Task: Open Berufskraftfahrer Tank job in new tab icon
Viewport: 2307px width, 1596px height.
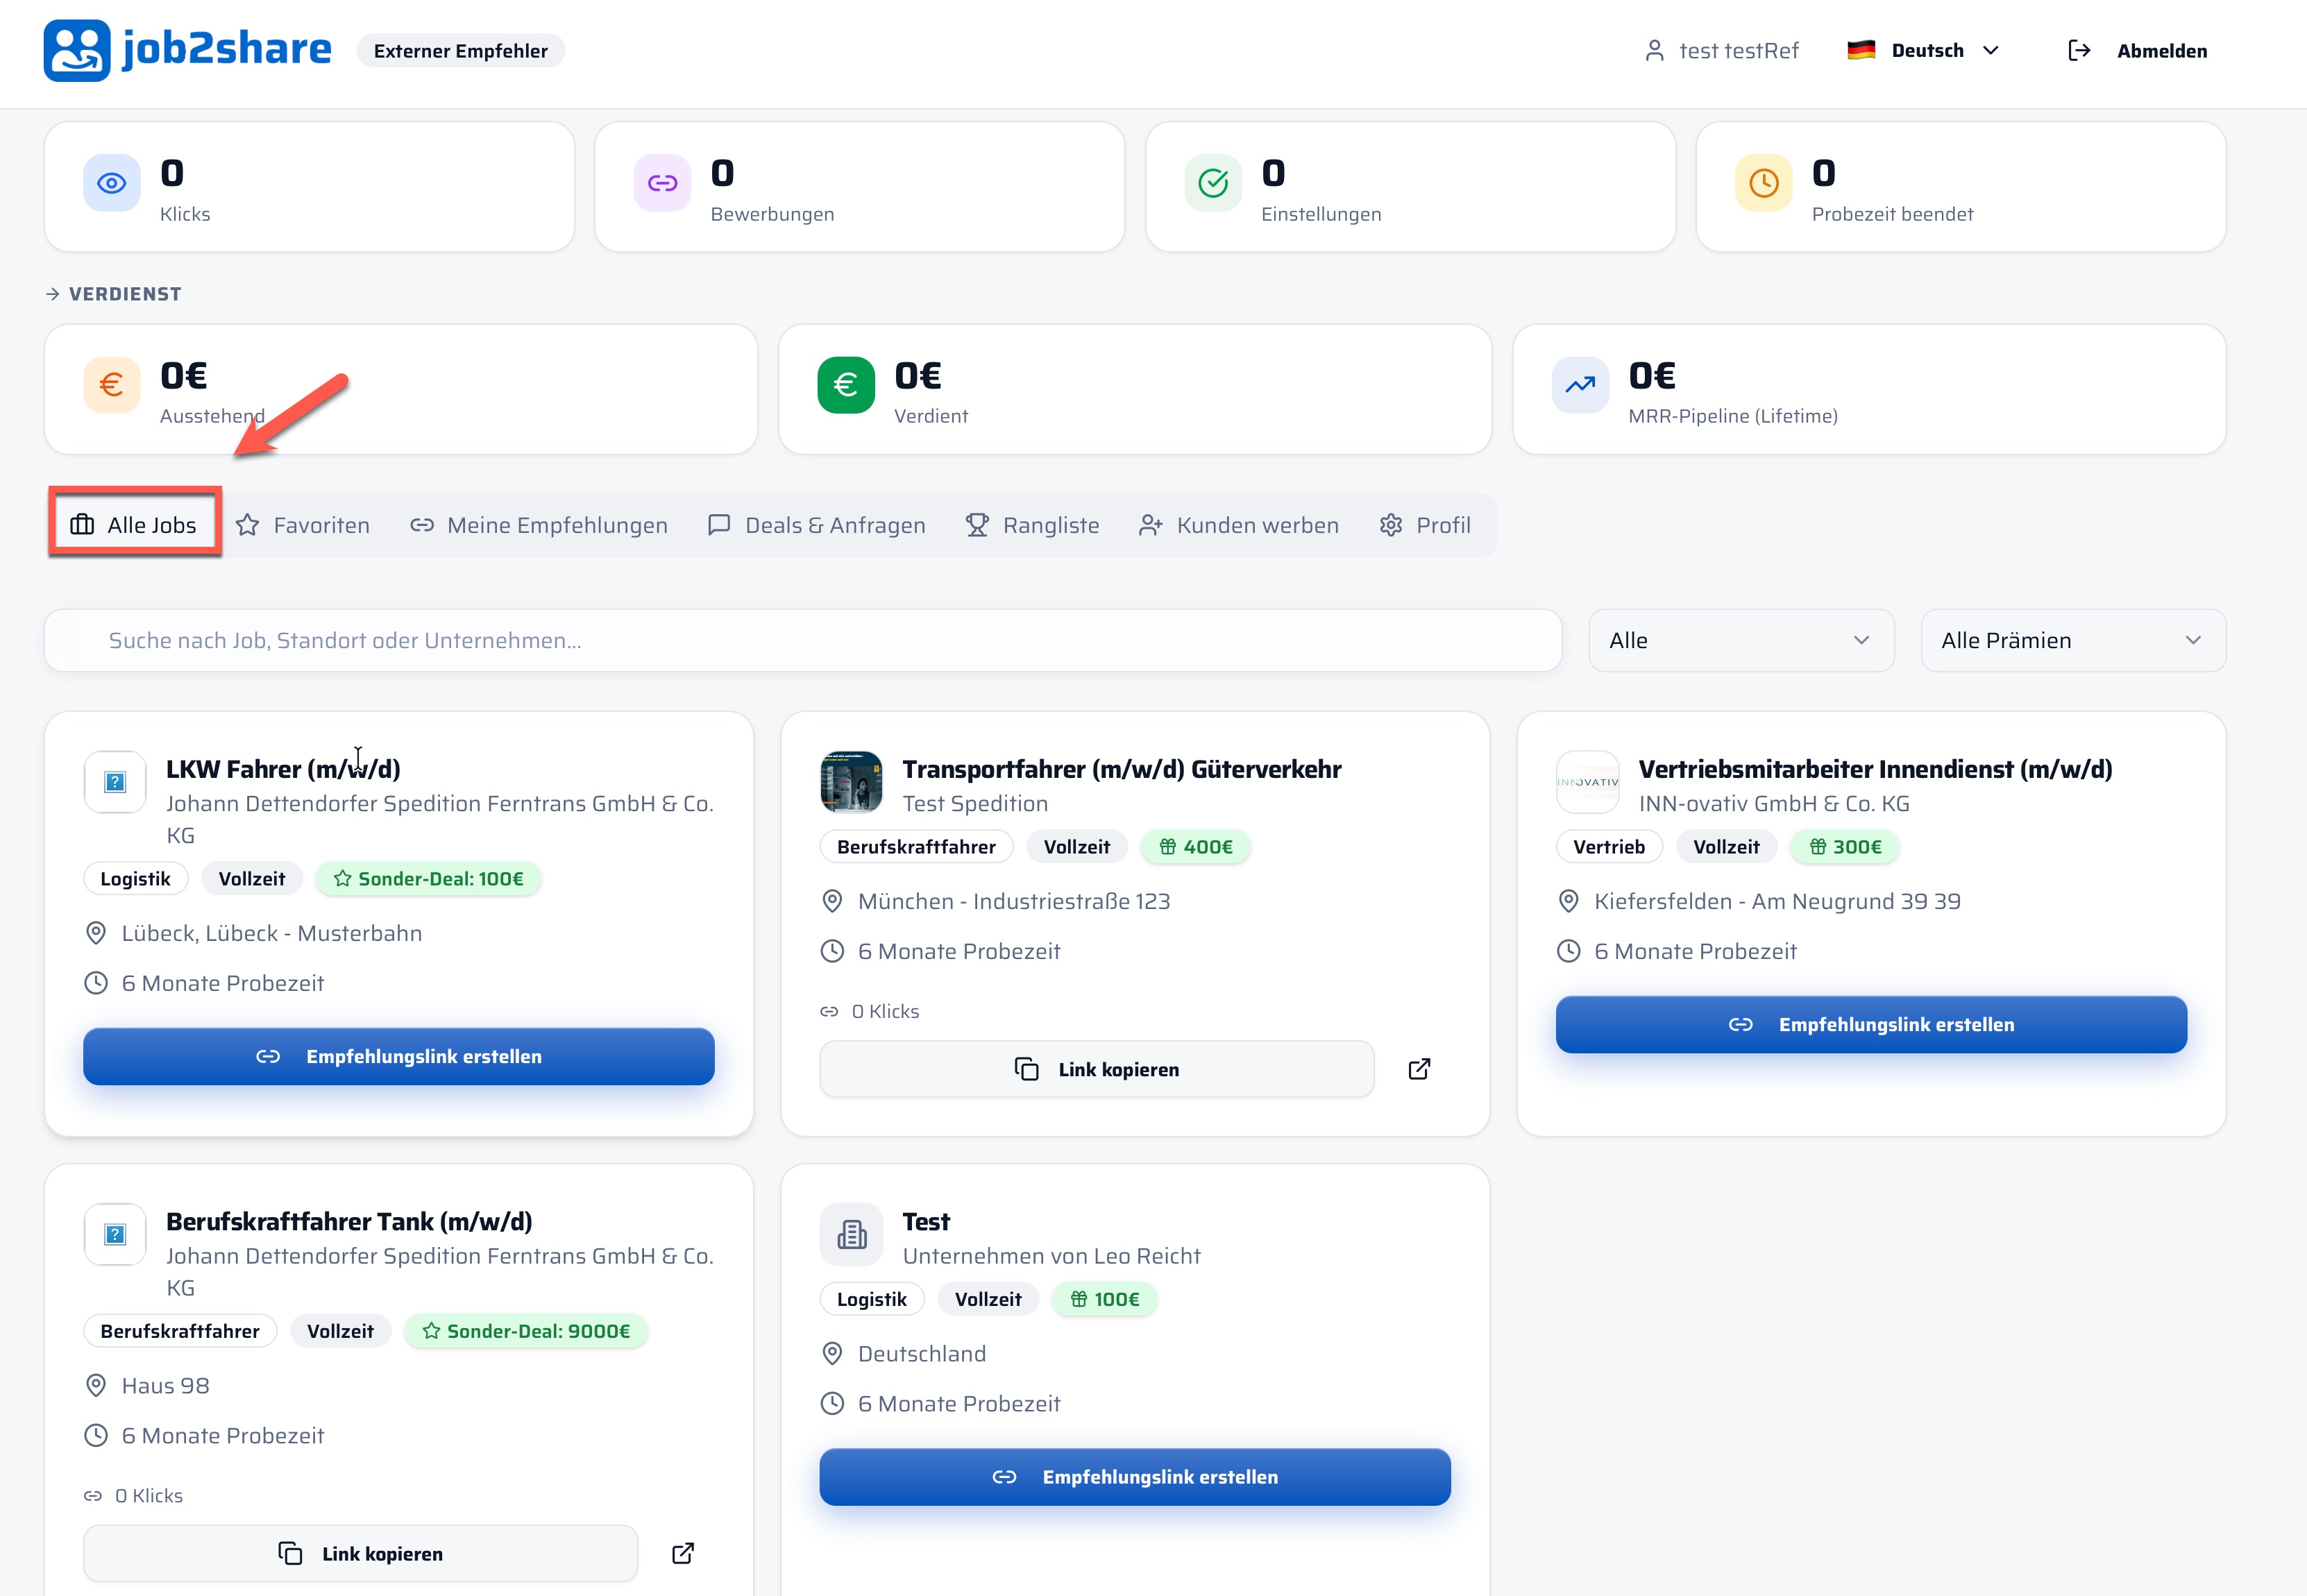Action: pos(683,1553)
